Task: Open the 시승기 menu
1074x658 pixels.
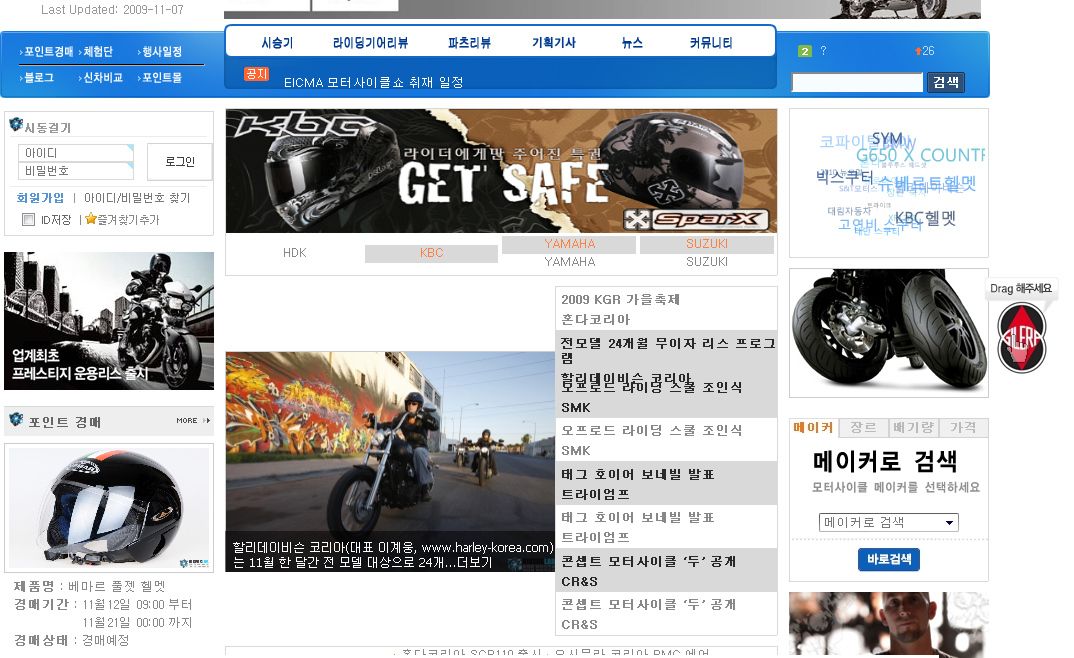Action: pyautogui.click(x=277, y=43)
